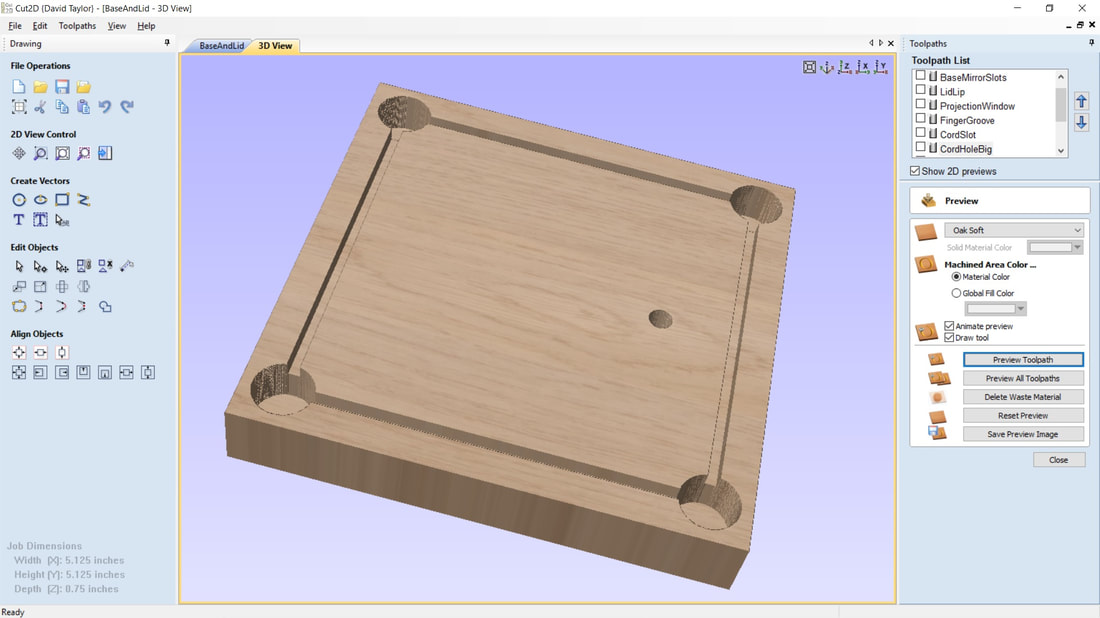This screenshot has height=618, width=1100.
Task: Click the Create New File icon
Action: pos(19,88)
